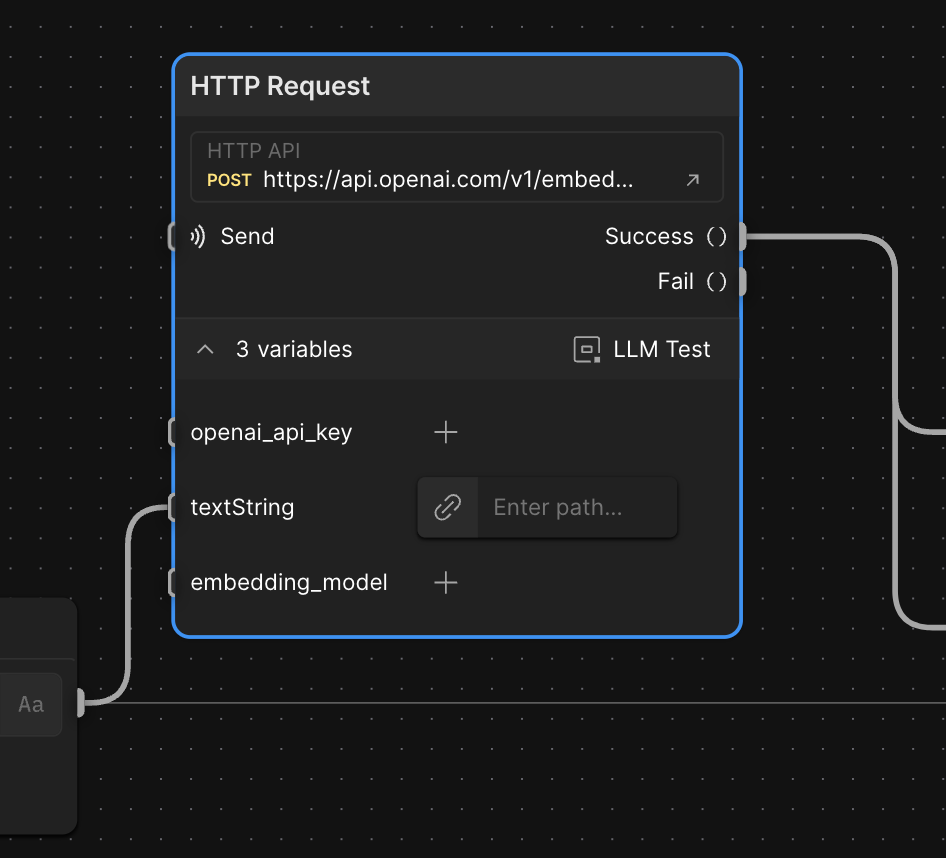Click the Send signal icon
The image size is (946, 858).
[198, 237]
